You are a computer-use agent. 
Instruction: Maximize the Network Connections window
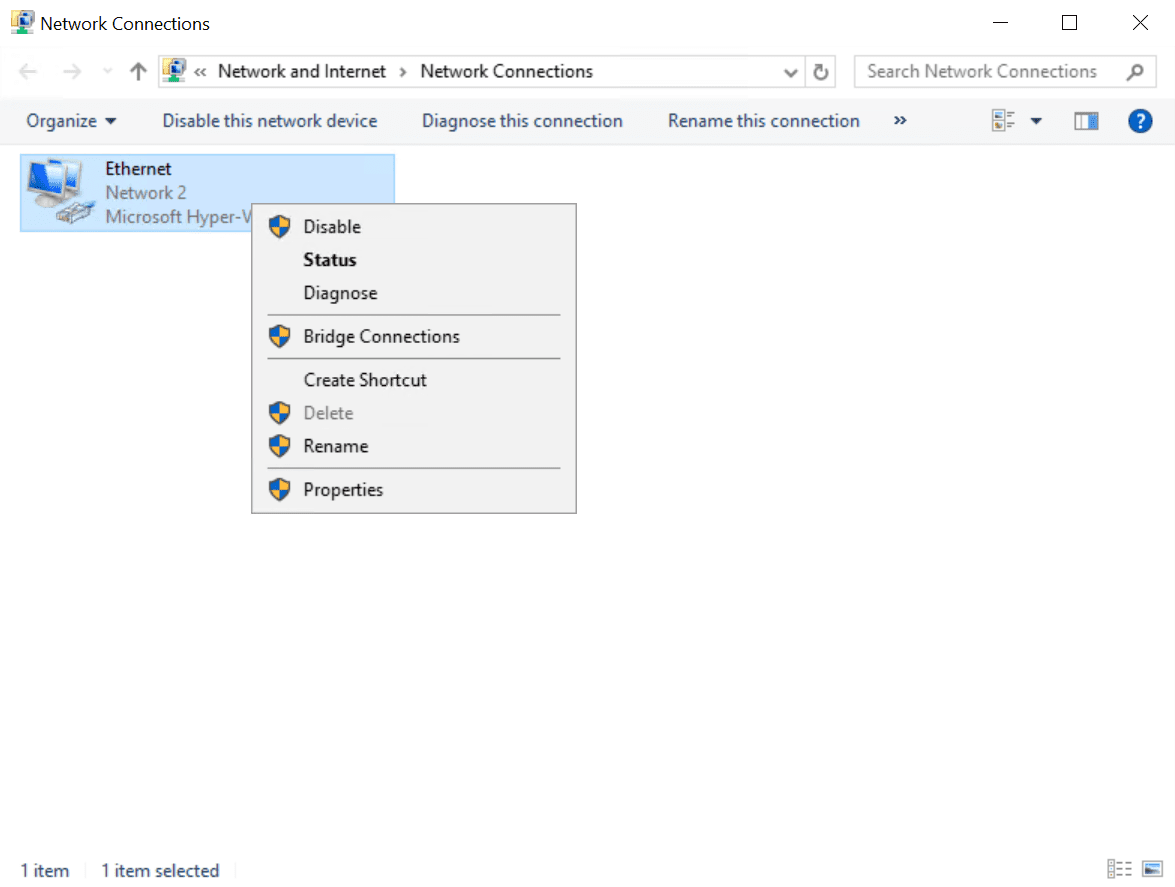point(1069,22)
